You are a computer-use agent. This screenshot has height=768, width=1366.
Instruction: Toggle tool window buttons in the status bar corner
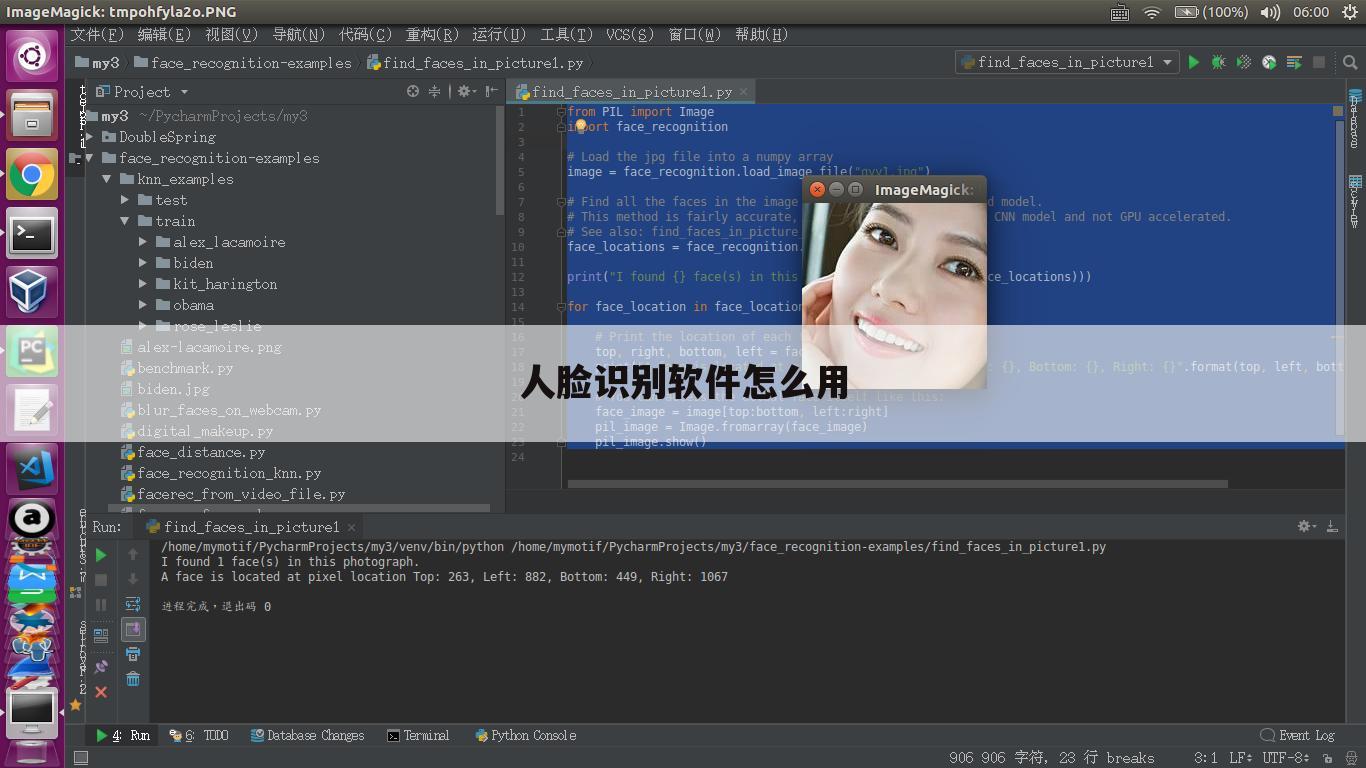81,757
